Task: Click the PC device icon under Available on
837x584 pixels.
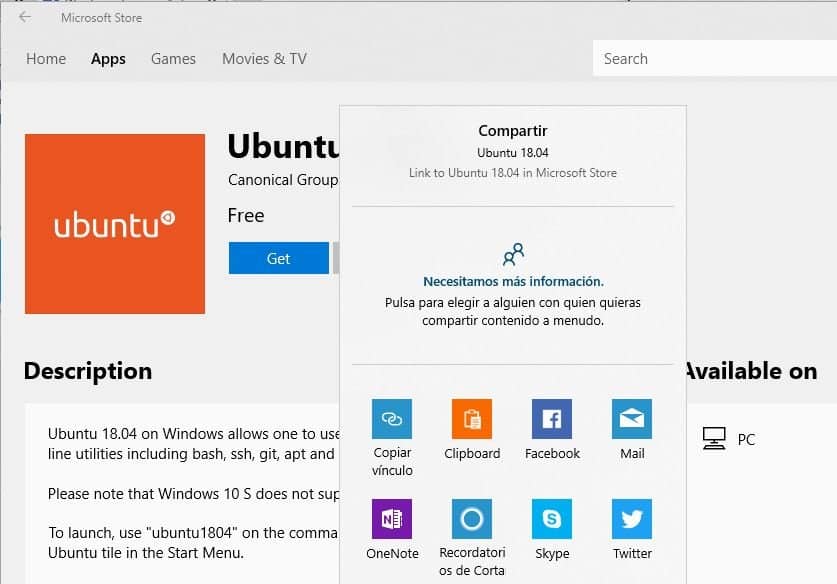Action: coord(716,437)
